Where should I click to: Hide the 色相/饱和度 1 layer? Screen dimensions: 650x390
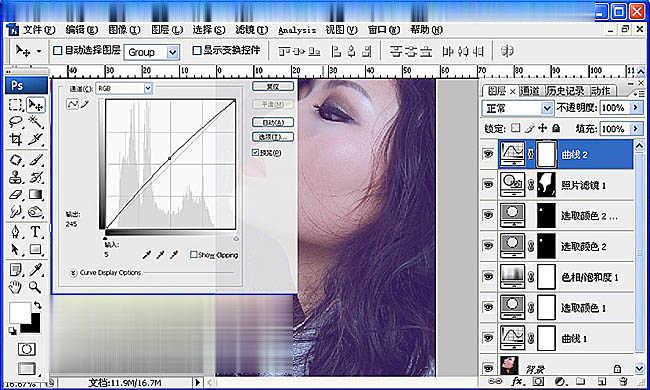489,276
